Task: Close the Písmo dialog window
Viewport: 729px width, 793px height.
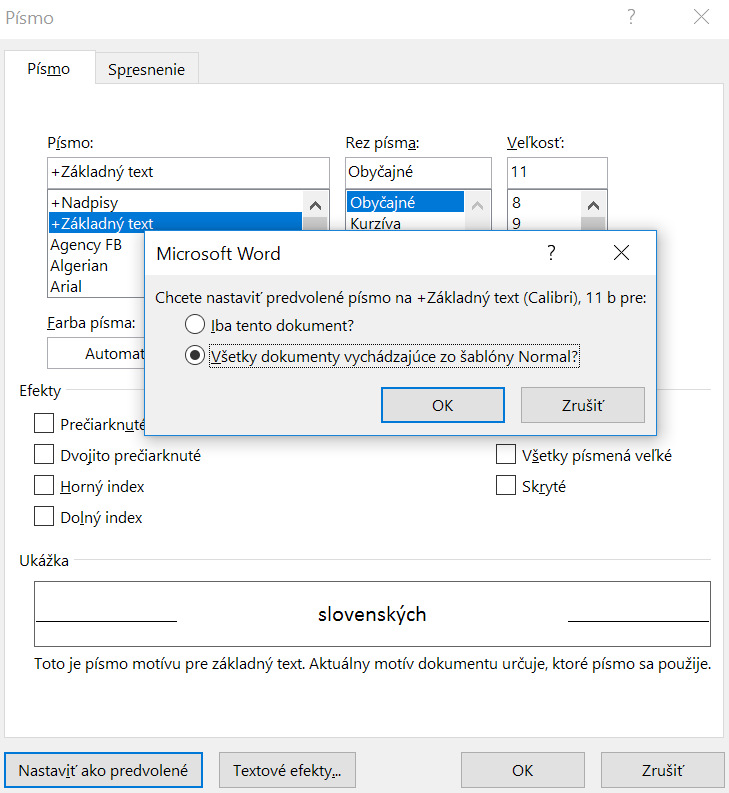Action: [701, 17]
